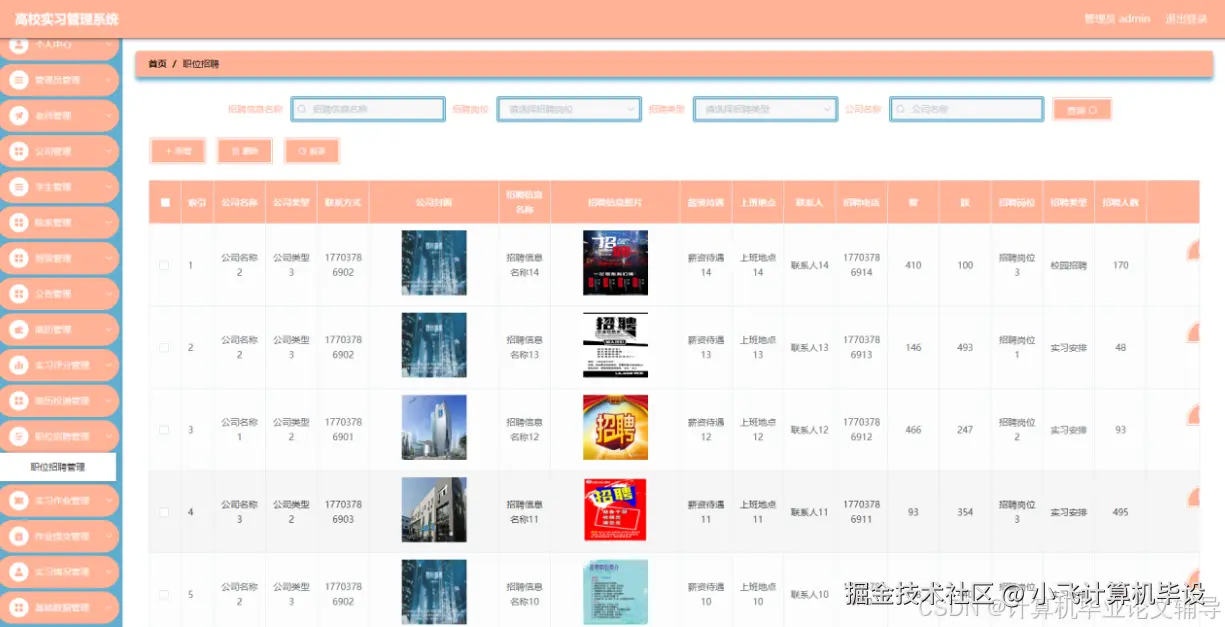Viewport: 1225px width, 627px height.
Task: Tick the checkbox for row index 1
Action: click(x=164, y=265)
